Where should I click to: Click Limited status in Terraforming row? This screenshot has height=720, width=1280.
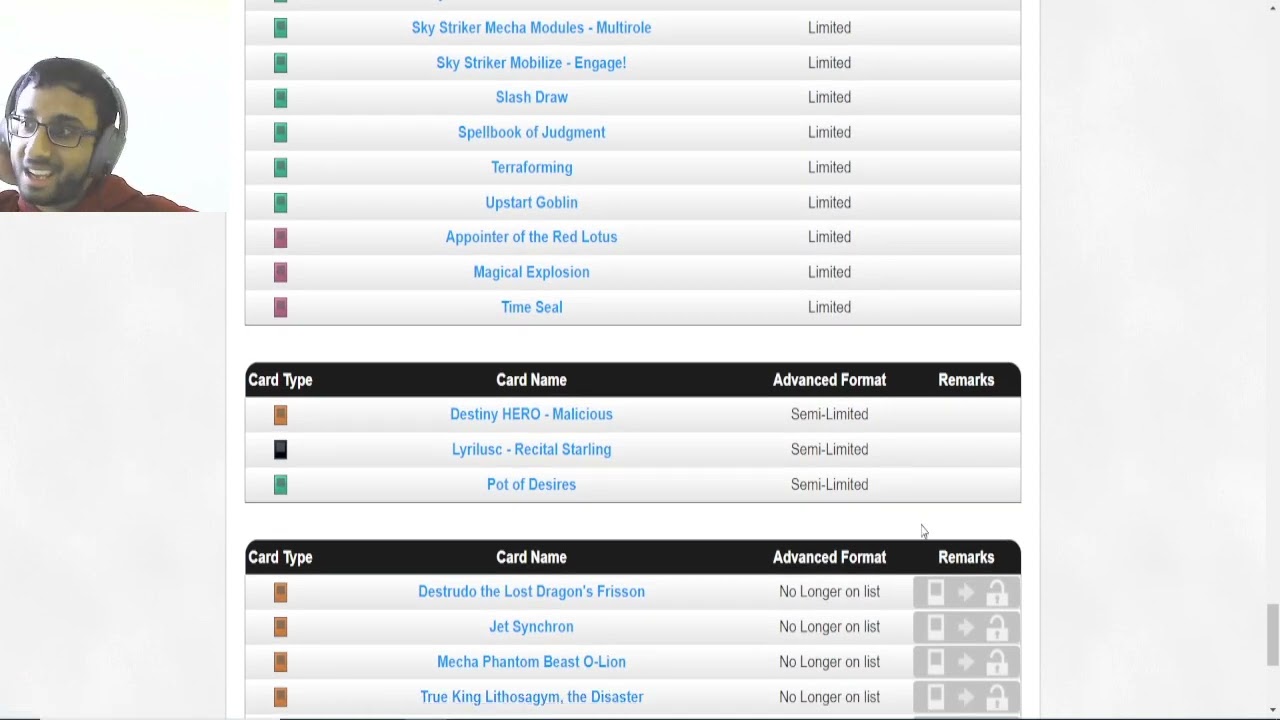click(x=829, y=167)
